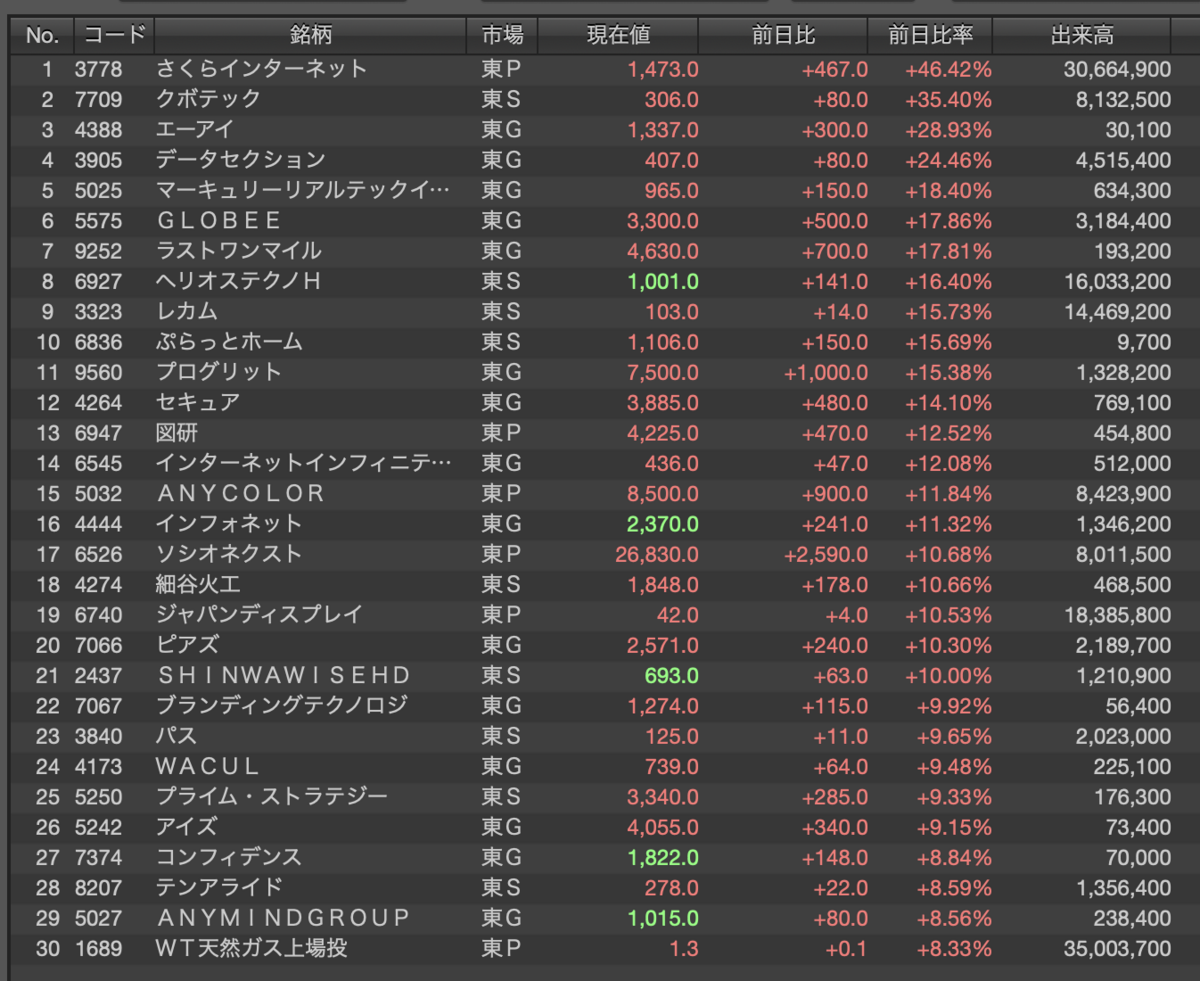
Task: Select the 細谷火工 stock name
Action: (x=198, y=584)
